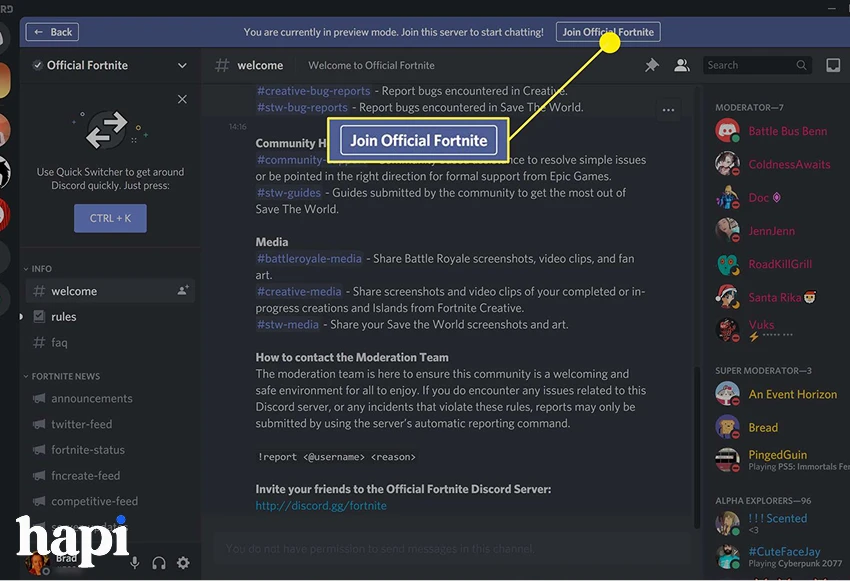Open #battleroyale-media channel link

click(309, 259)
